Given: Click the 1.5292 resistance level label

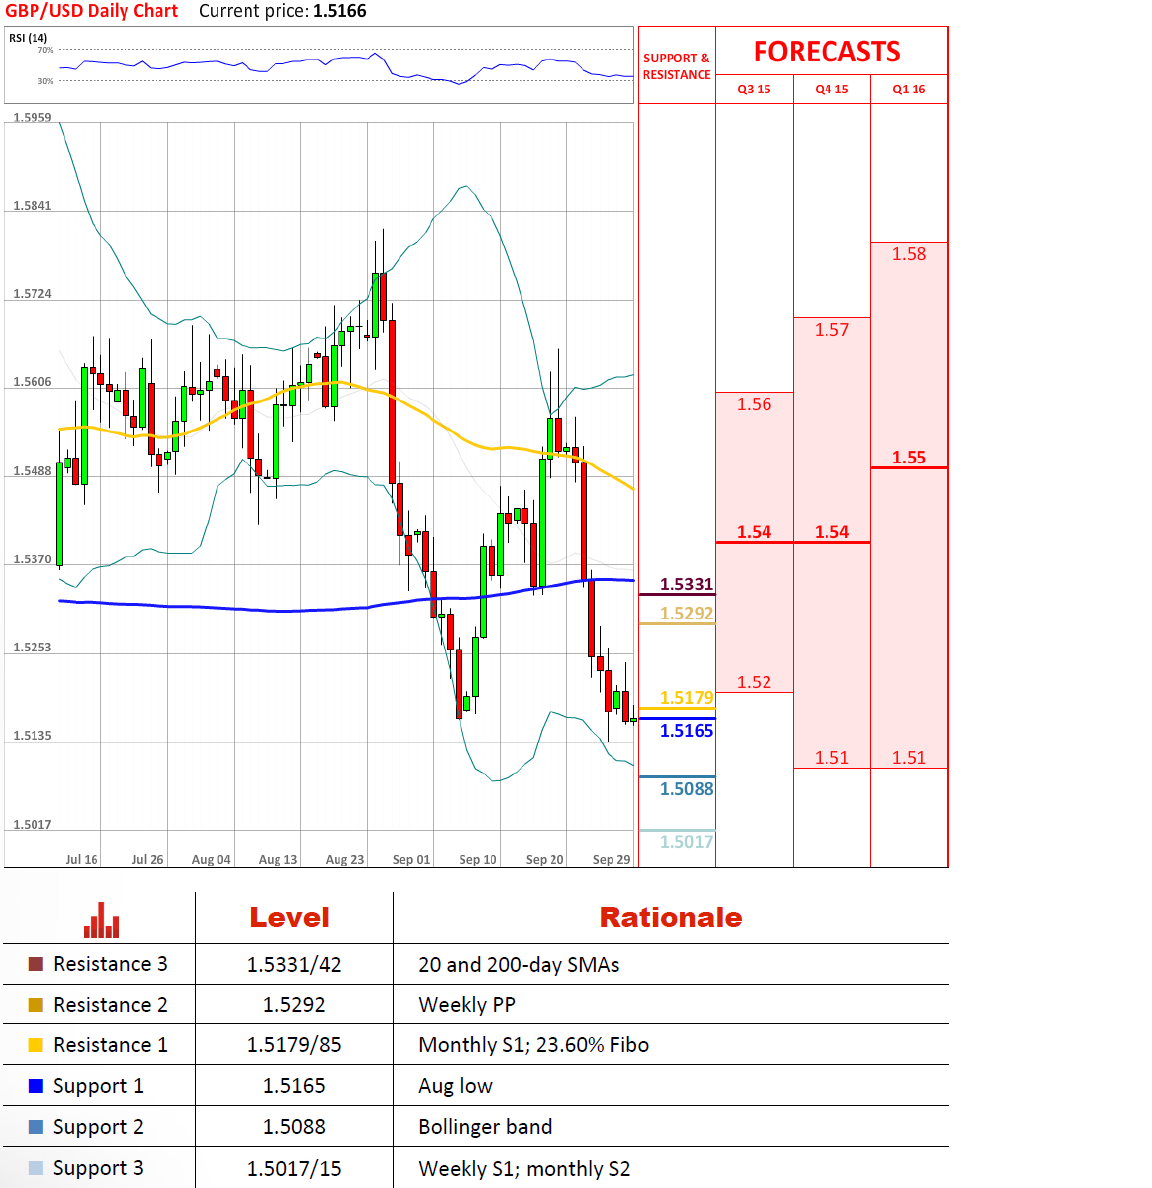Looking at the screenshot, I should (686, 613).
